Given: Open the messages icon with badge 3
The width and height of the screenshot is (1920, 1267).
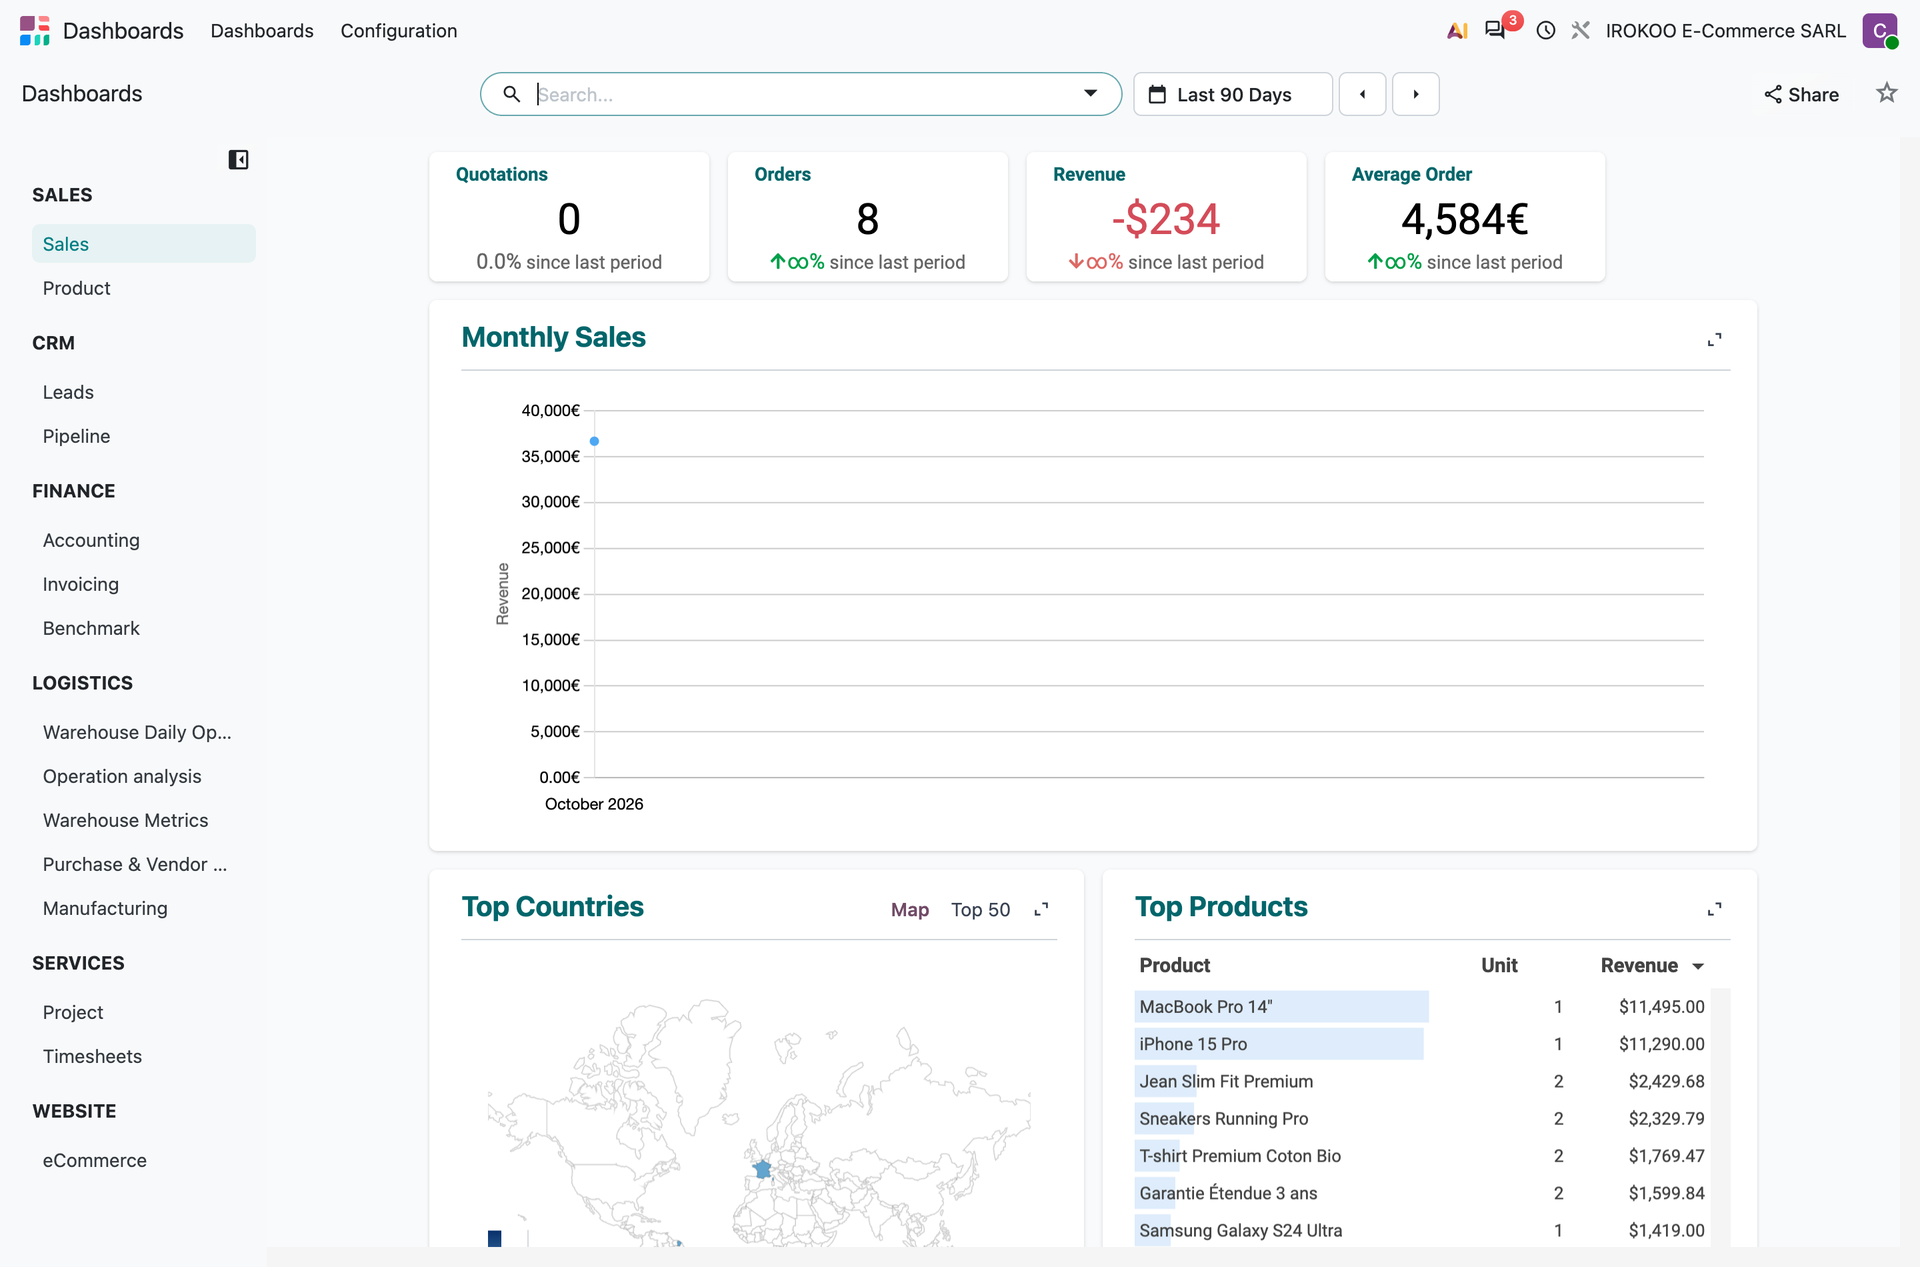Looking at the screenshot, I should click(x=1496, y=30).
